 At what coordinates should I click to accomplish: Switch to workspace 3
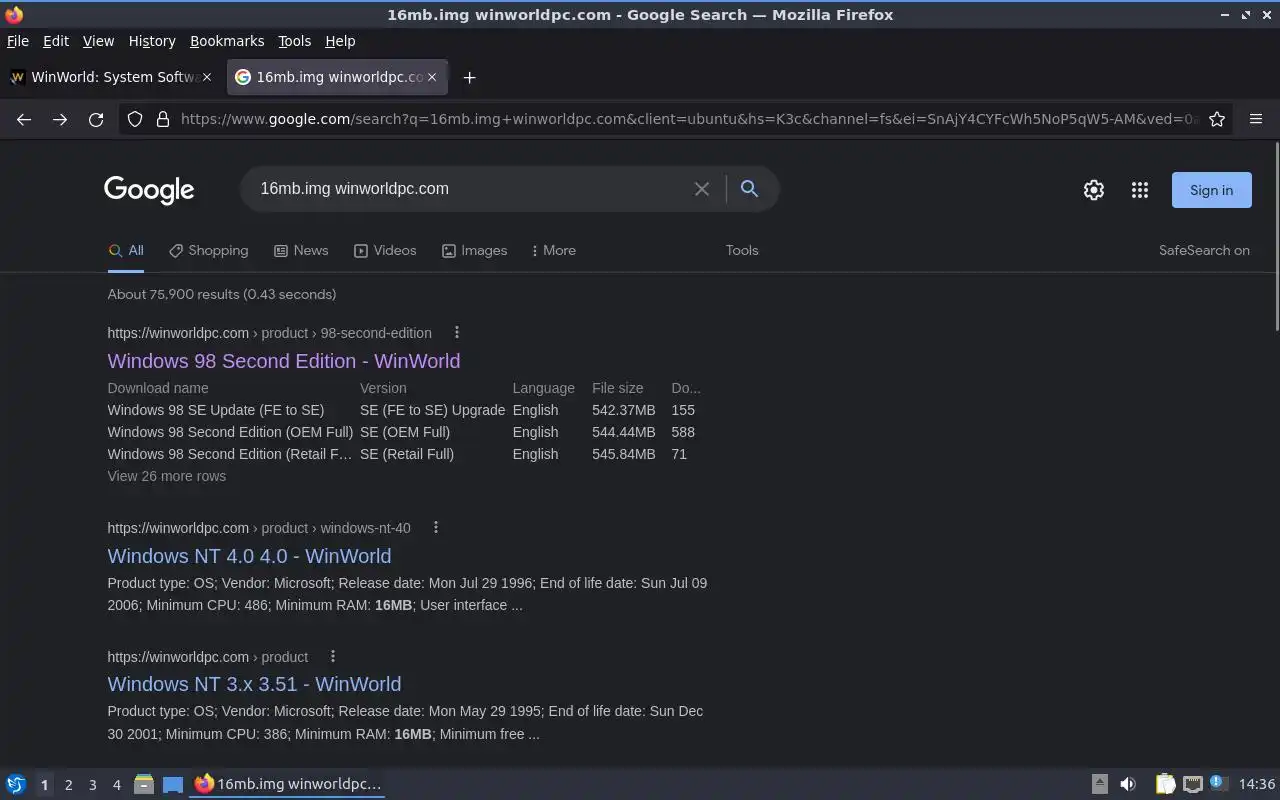[92, 785]
